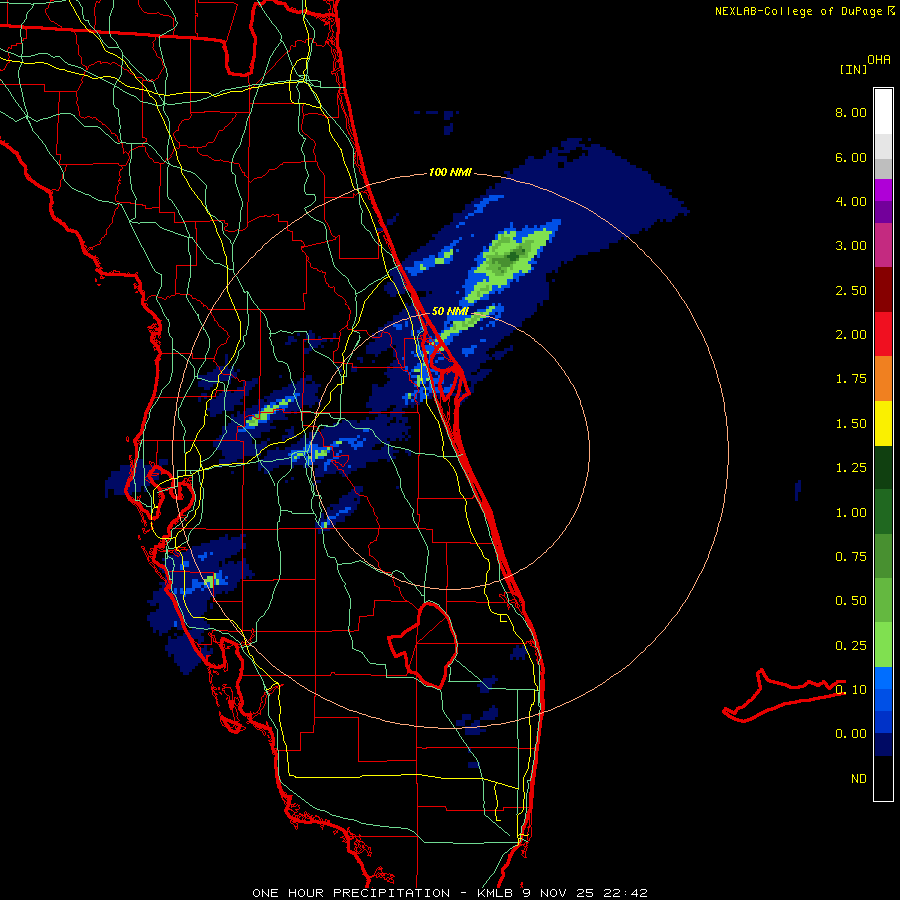
Task: Click the 50 NMI range ring label
Action: (450, 311)
